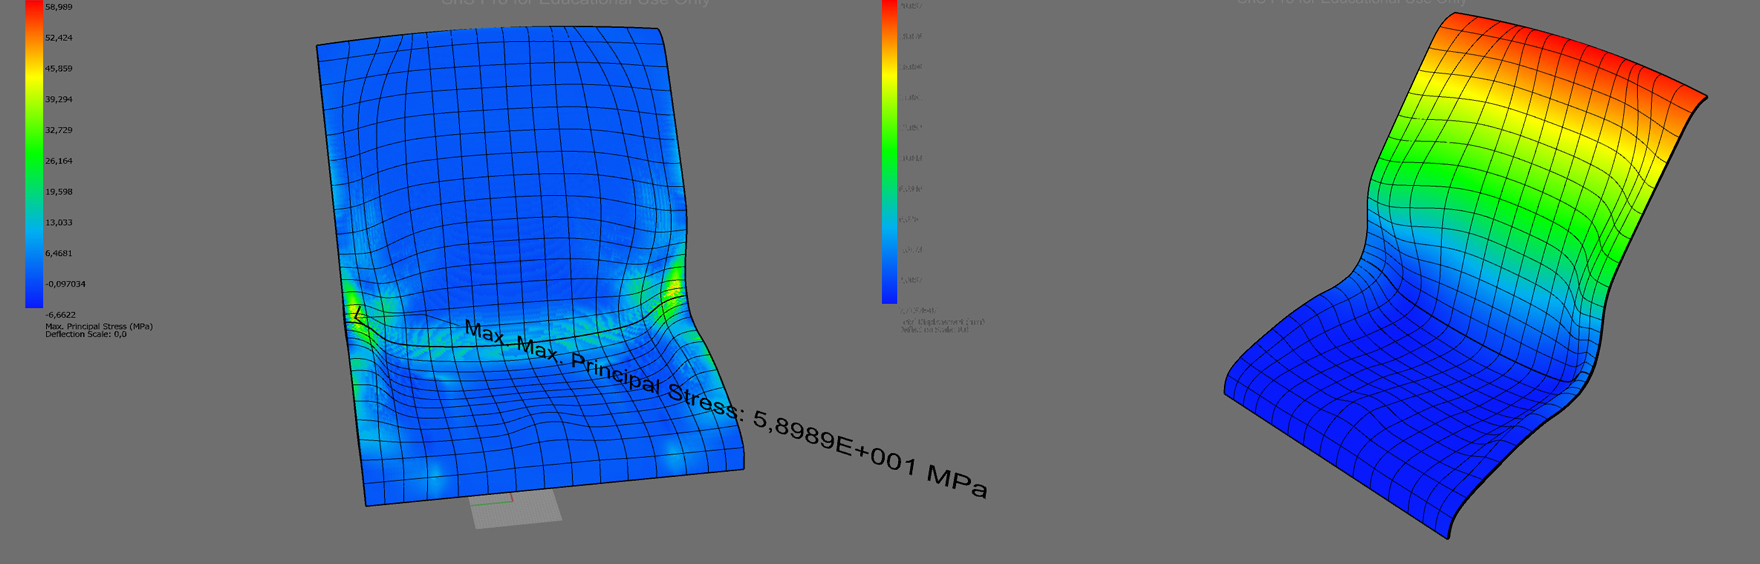1760x564 pixels.
Task: Click the -0,097034 legend value
Action: pos(65,284)
